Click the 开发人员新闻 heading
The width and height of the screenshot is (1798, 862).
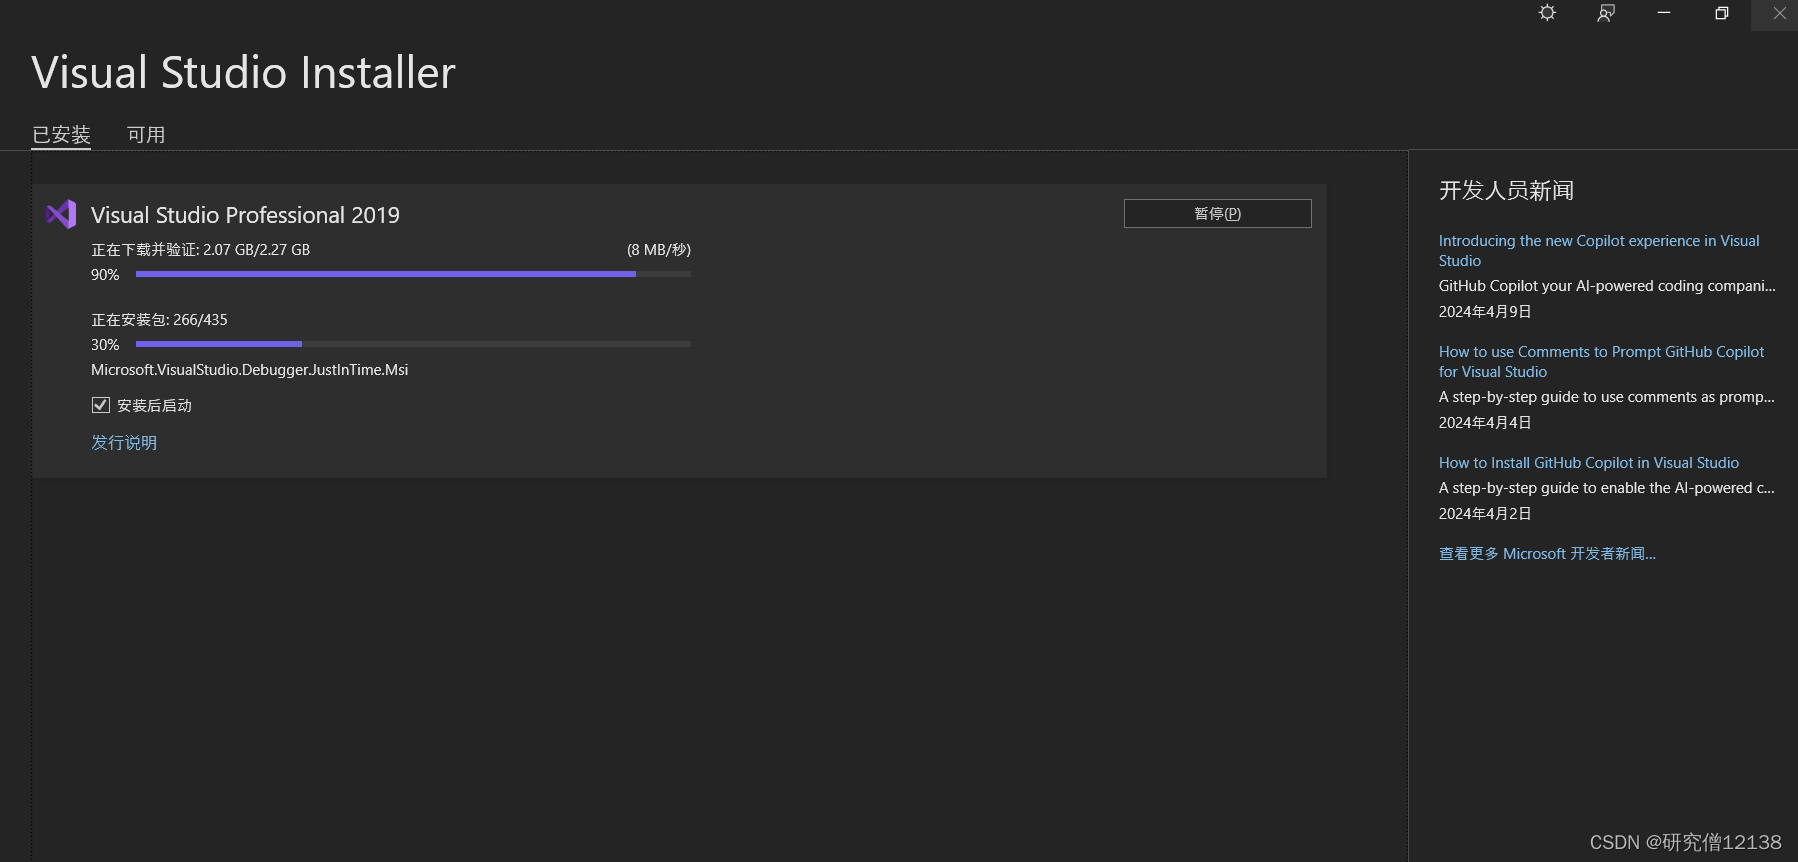click(1506, 191)
